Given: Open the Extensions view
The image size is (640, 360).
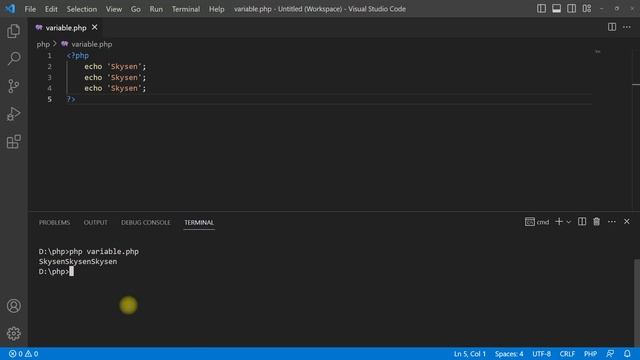Looking at the screenshot, I should 13,142.
